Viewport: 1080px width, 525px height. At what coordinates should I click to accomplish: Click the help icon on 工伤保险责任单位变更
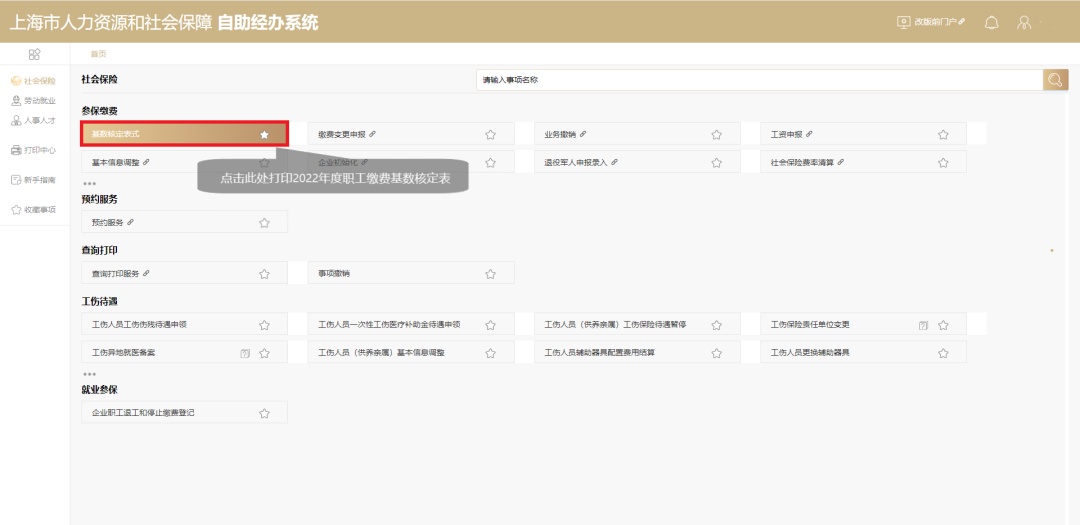(x=923, y=325)
